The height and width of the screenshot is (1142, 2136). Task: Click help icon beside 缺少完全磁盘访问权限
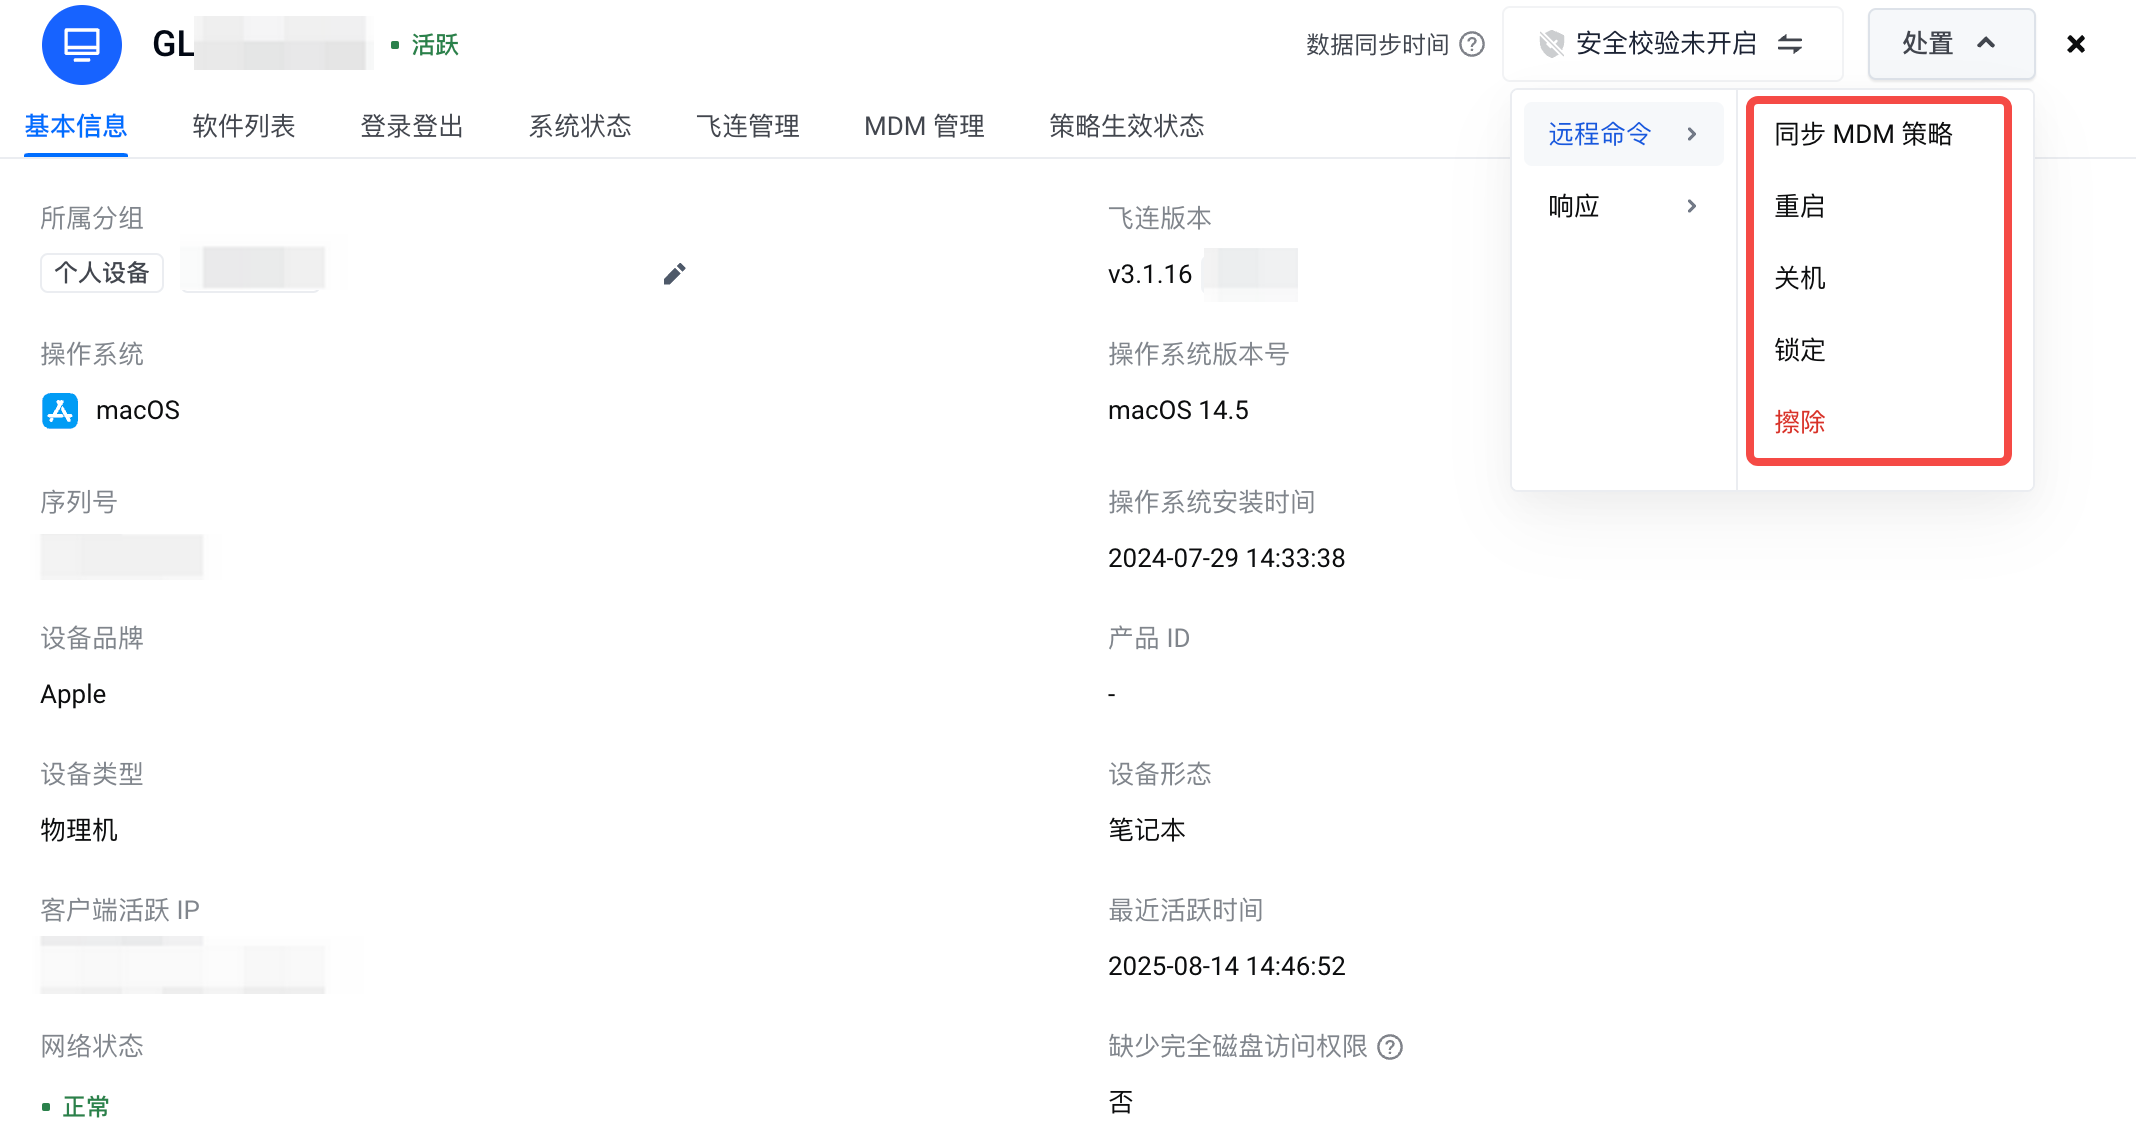coord(1390,1047)
